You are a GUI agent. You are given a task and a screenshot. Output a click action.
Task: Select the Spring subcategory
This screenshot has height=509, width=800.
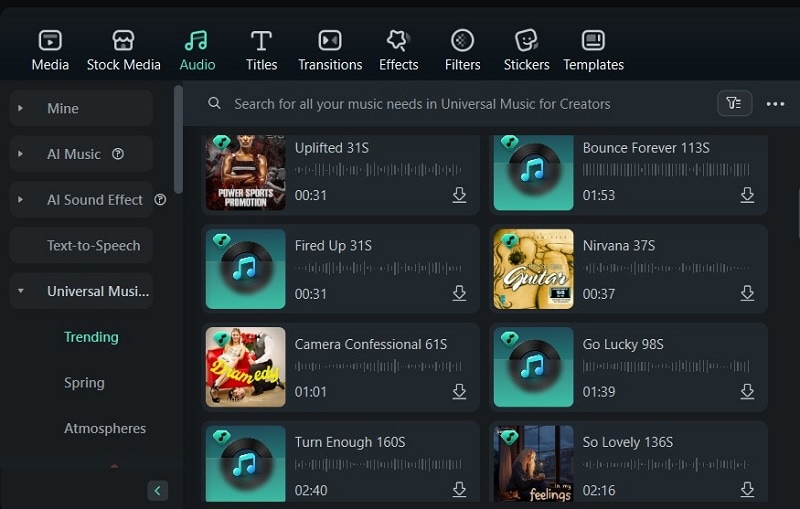84,383
